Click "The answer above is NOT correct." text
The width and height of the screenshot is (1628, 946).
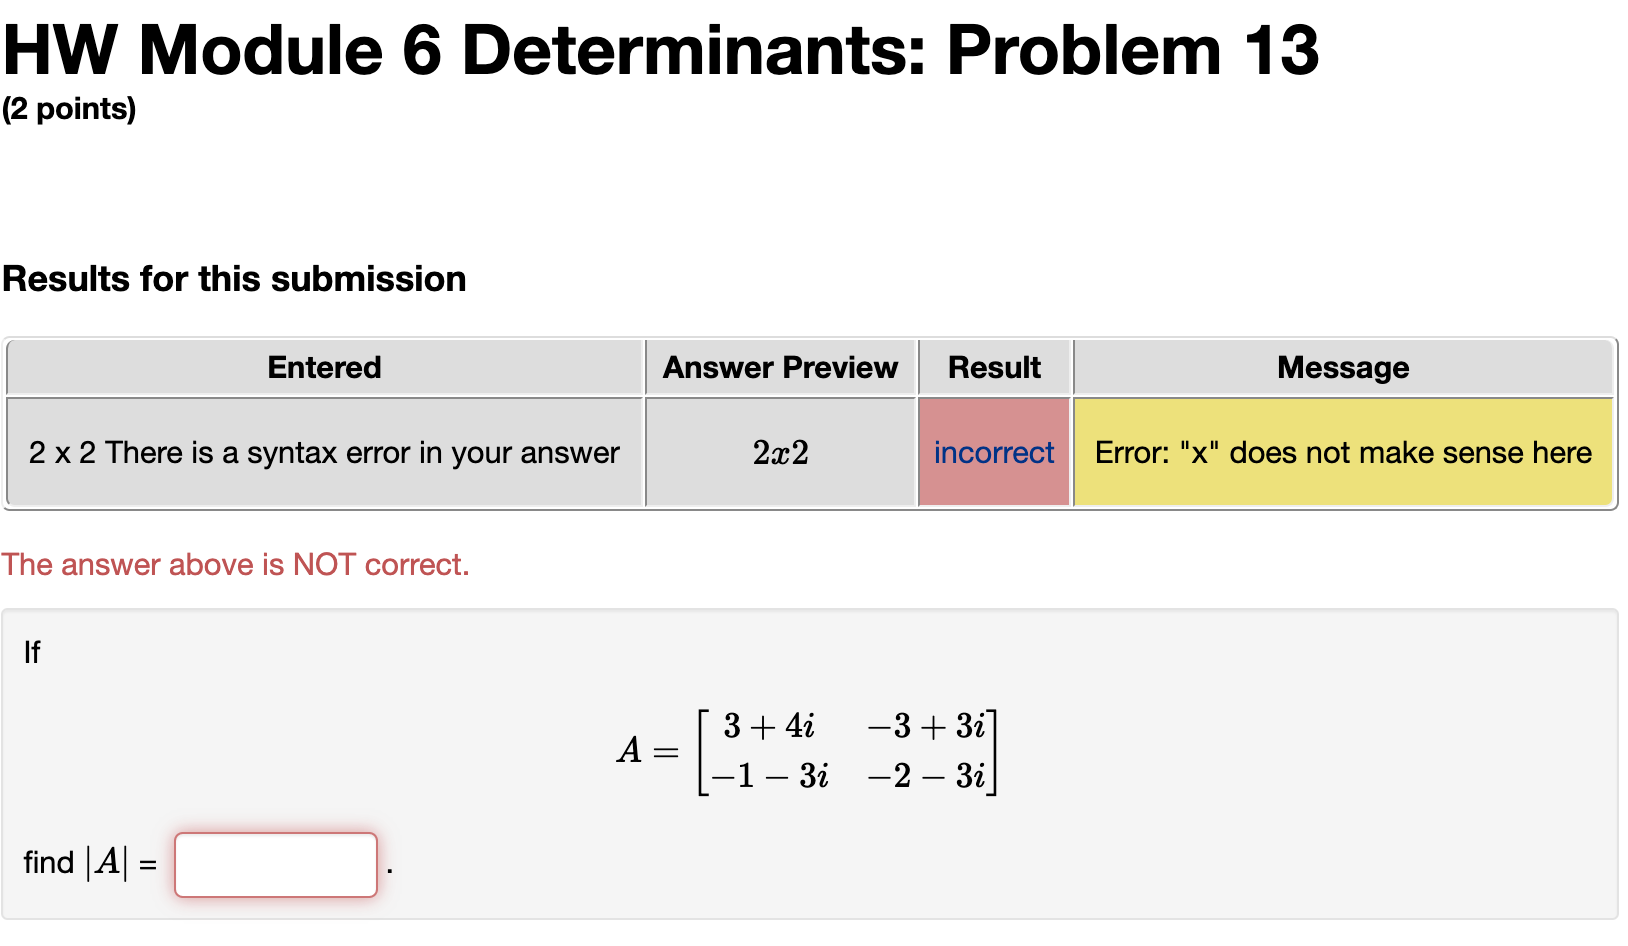[x=236, y=564]
